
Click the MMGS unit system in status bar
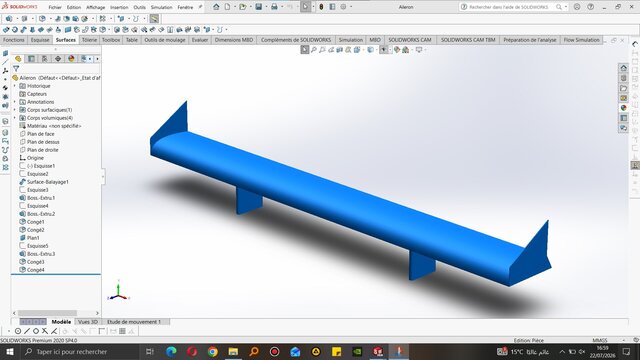click(600, 340)
